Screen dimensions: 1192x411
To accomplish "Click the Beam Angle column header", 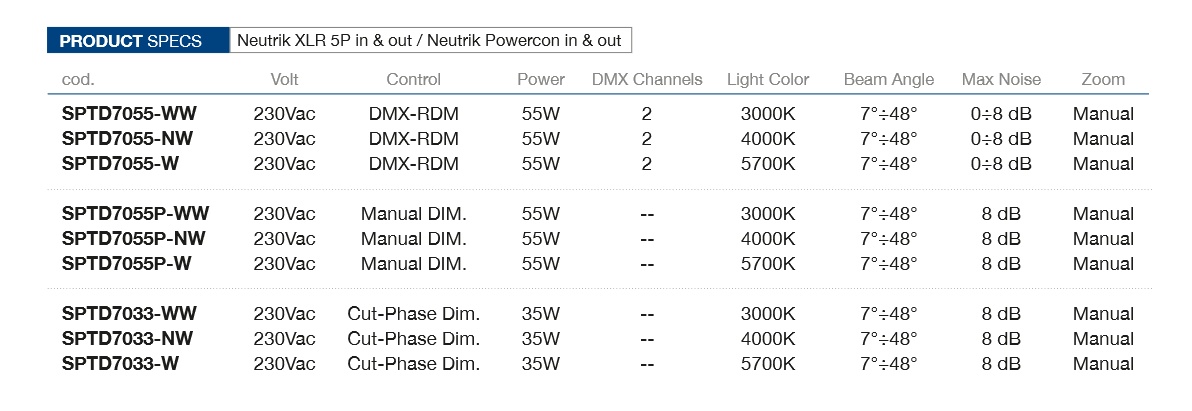I will (889, 79).
